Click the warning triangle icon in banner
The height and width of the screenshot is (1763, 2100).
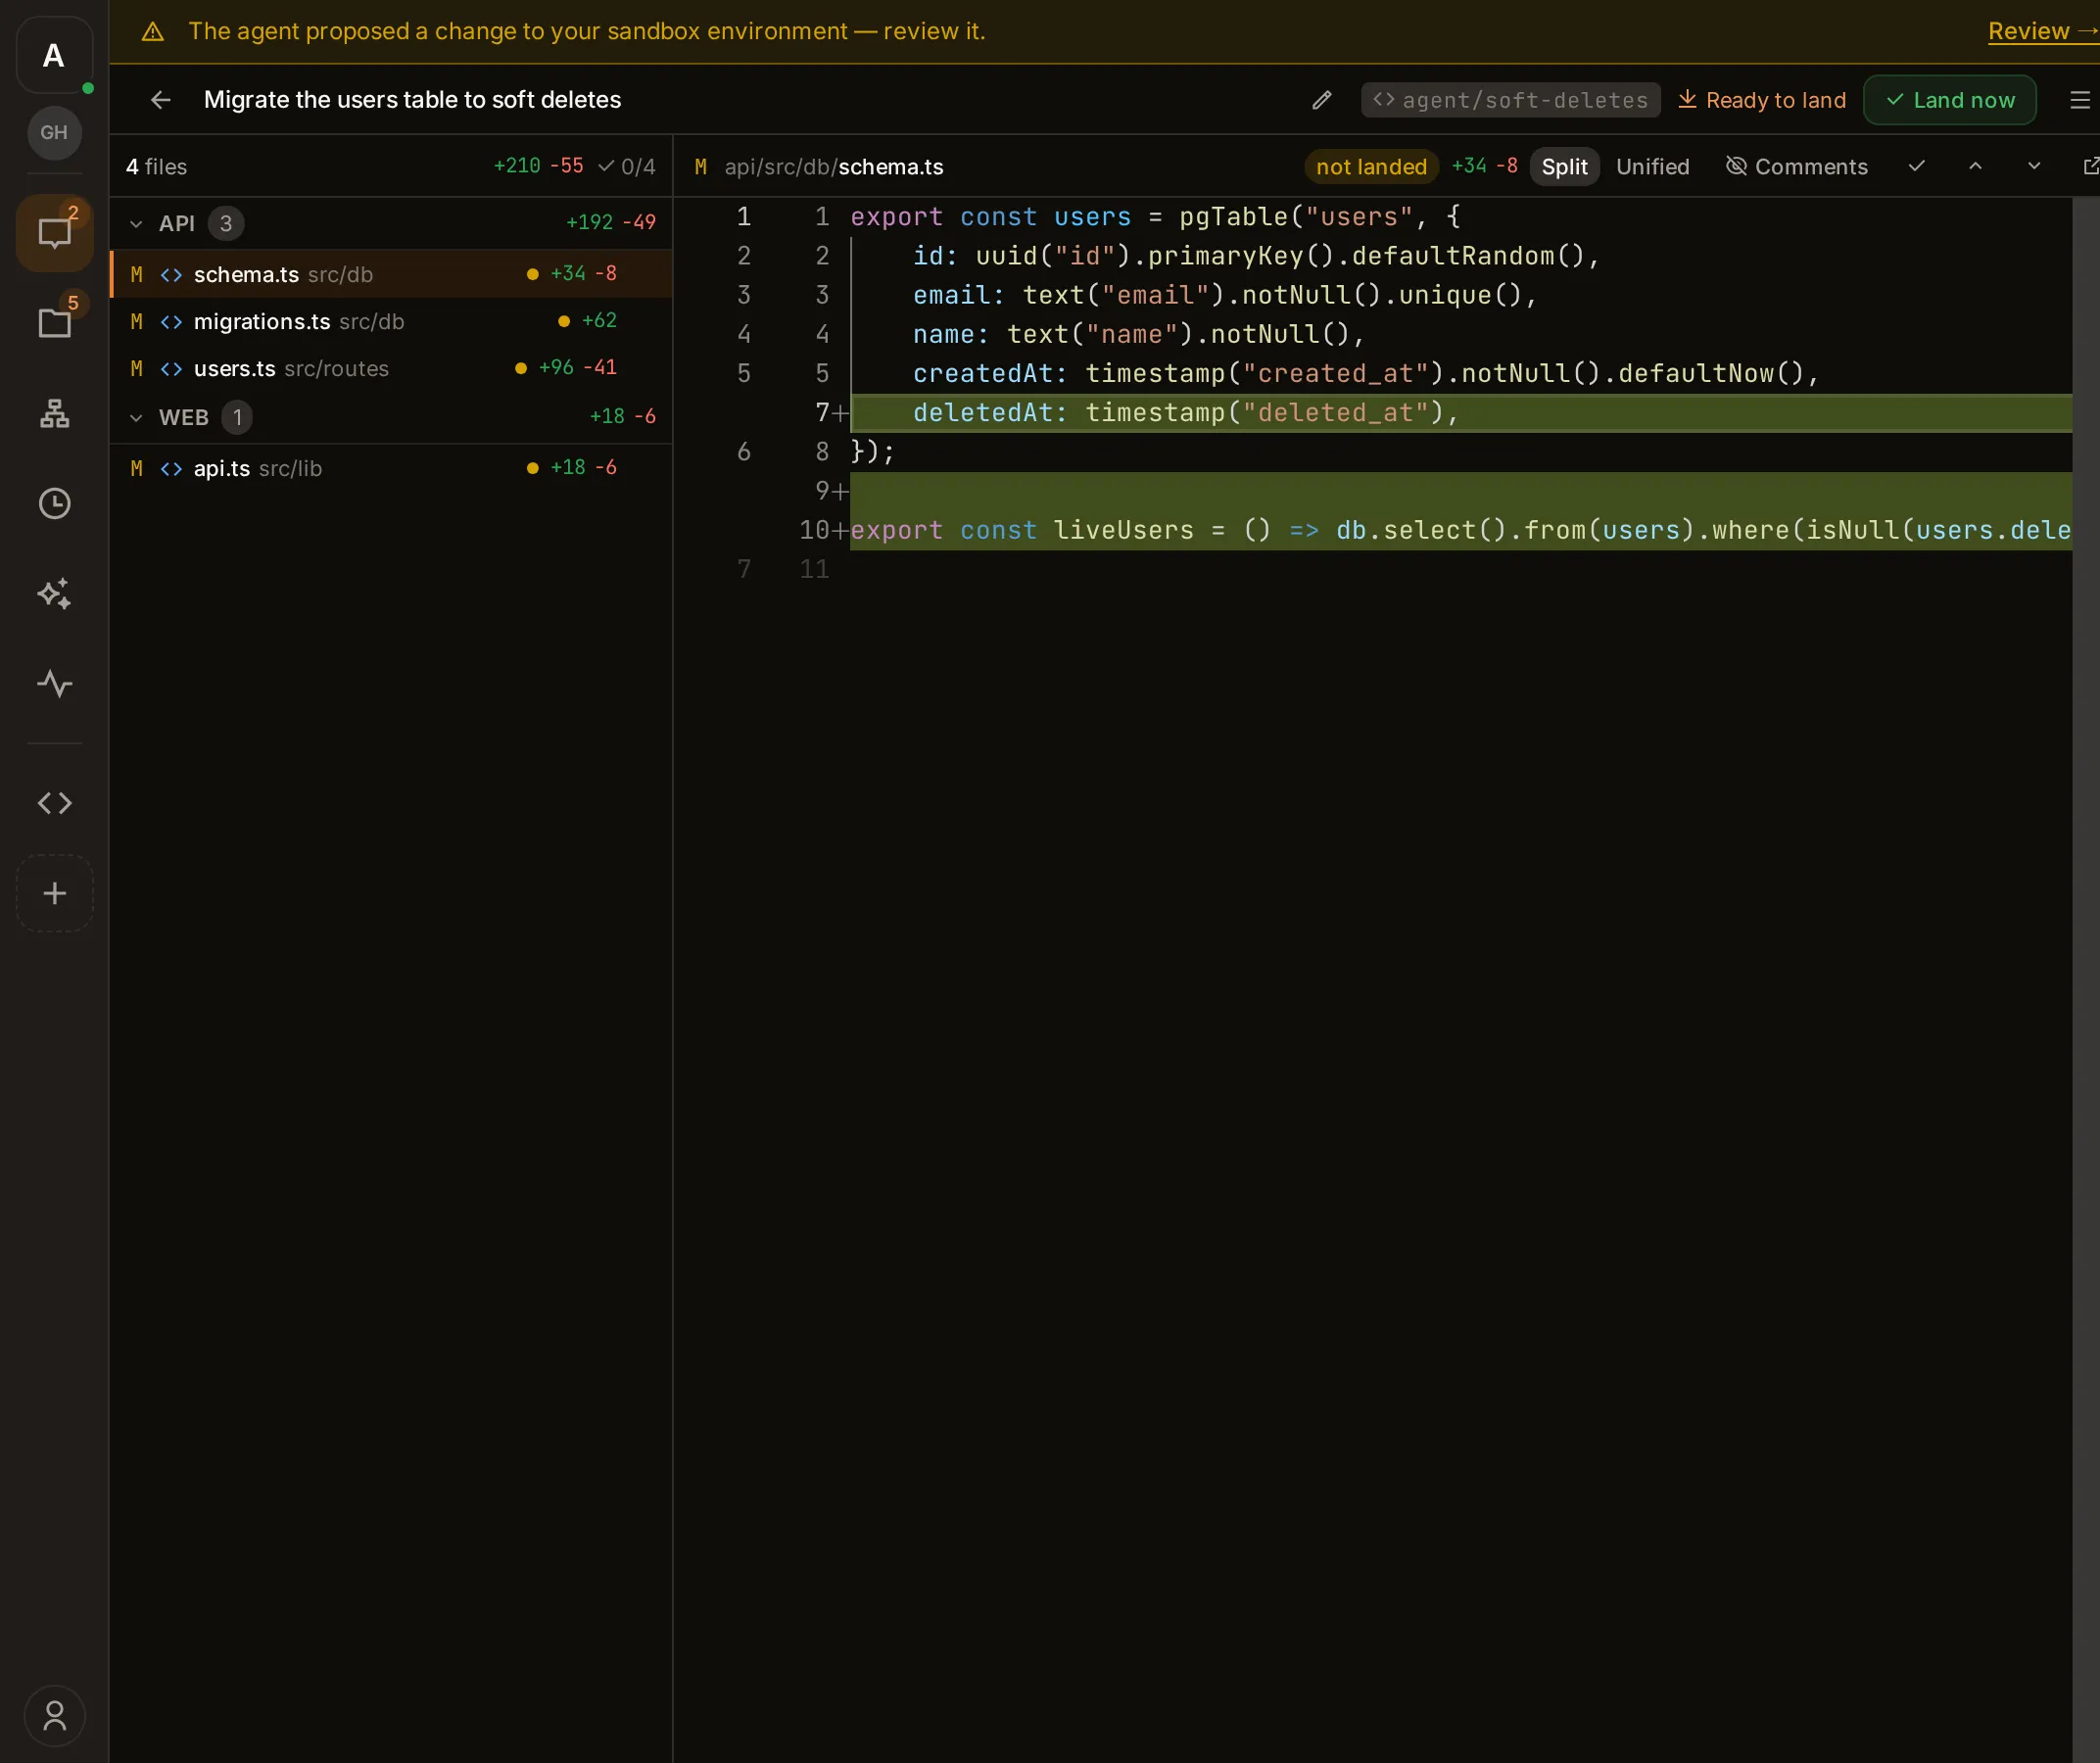(153, 32)
